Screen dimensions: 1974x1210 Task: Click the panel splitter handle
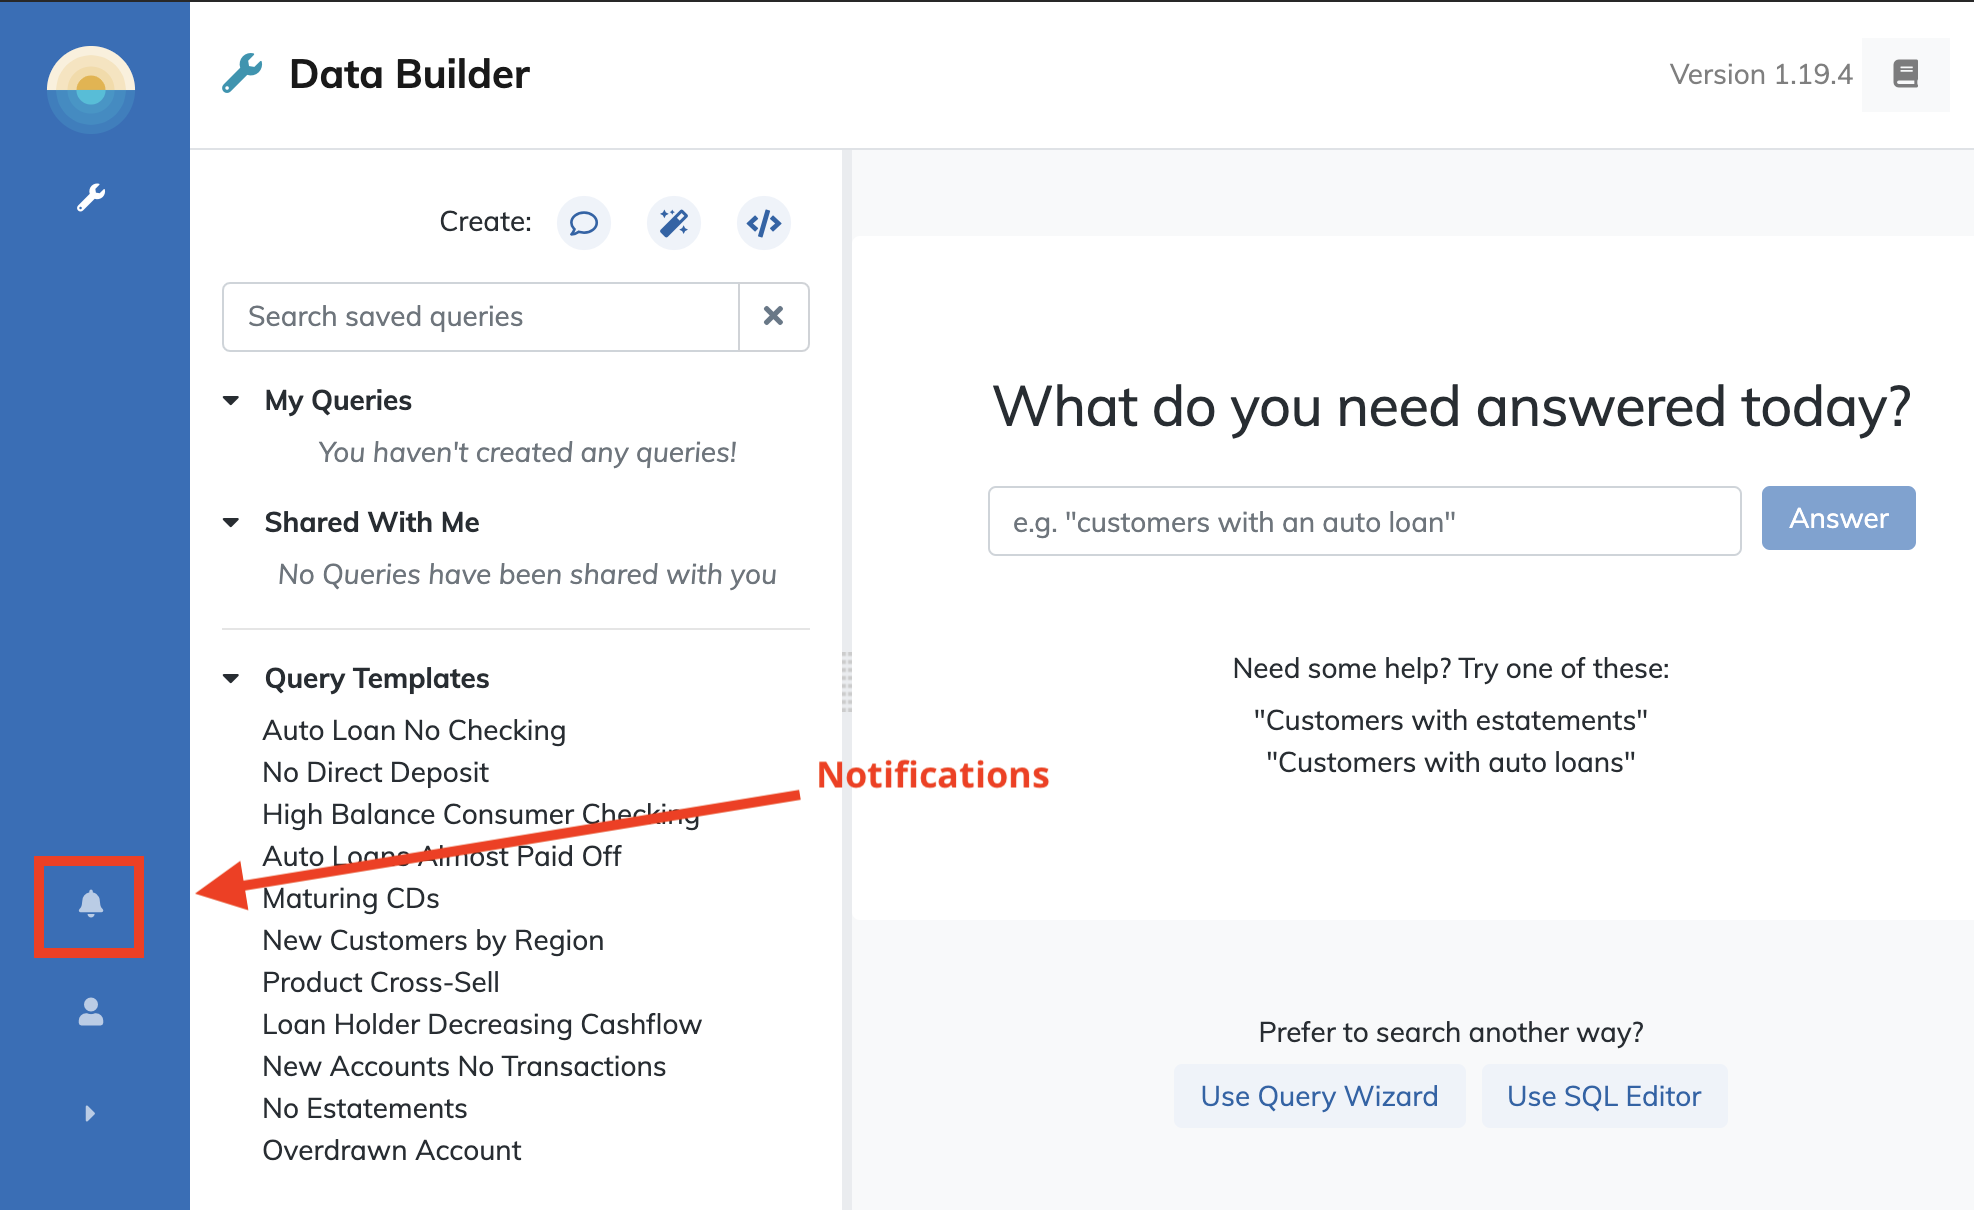pyautogui.click(x=847, y=681)
